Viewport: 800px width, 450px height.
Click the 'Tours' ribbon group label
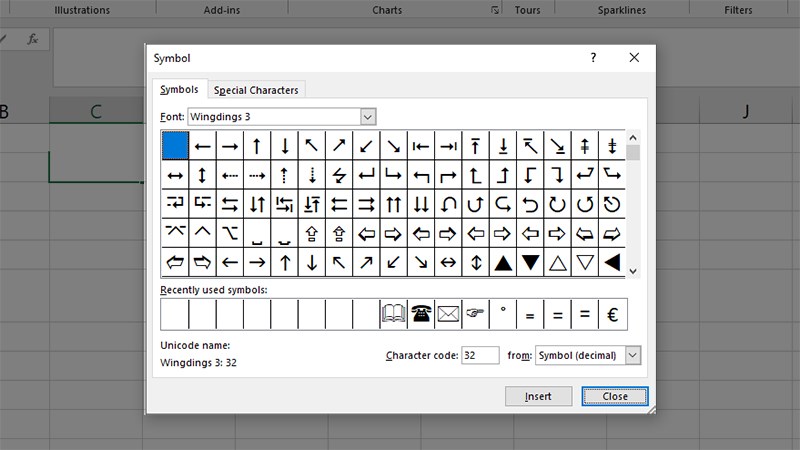coord(527,10)
